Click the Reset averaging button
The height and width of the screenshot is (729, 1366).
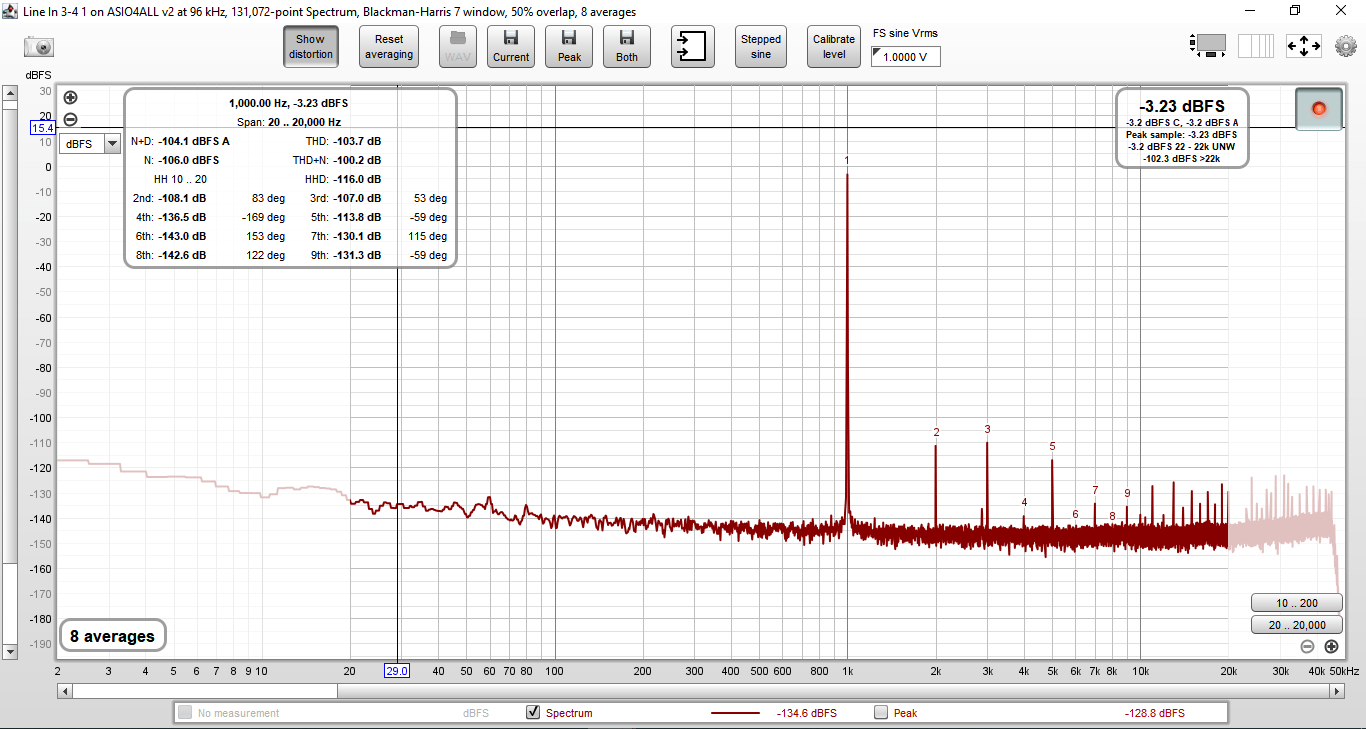coord(389,46)
